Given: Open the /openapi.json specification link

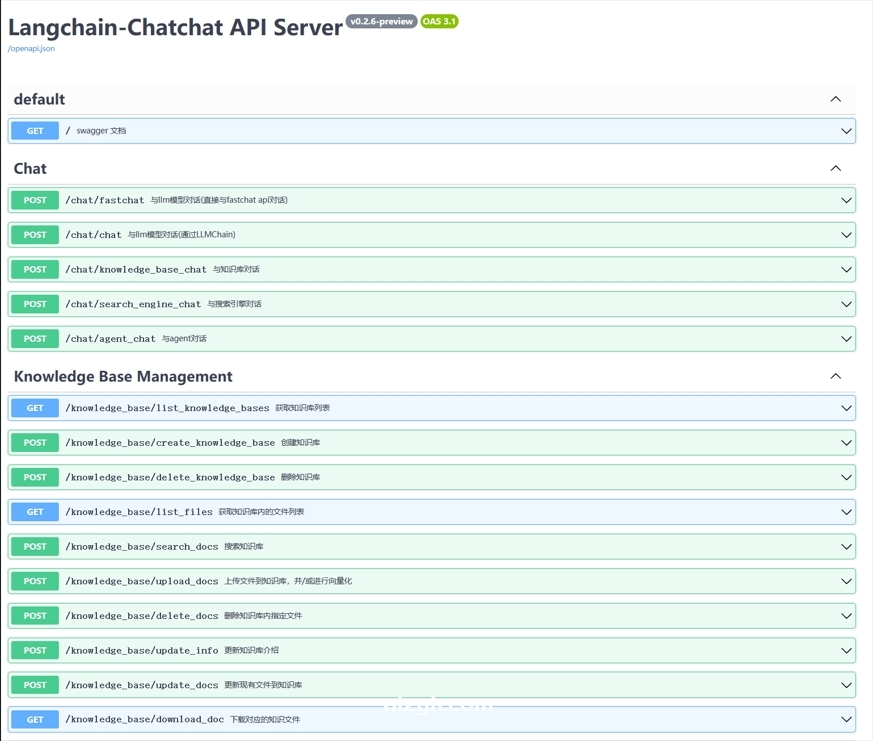Looking at the screenshot, I should [29, 47].
